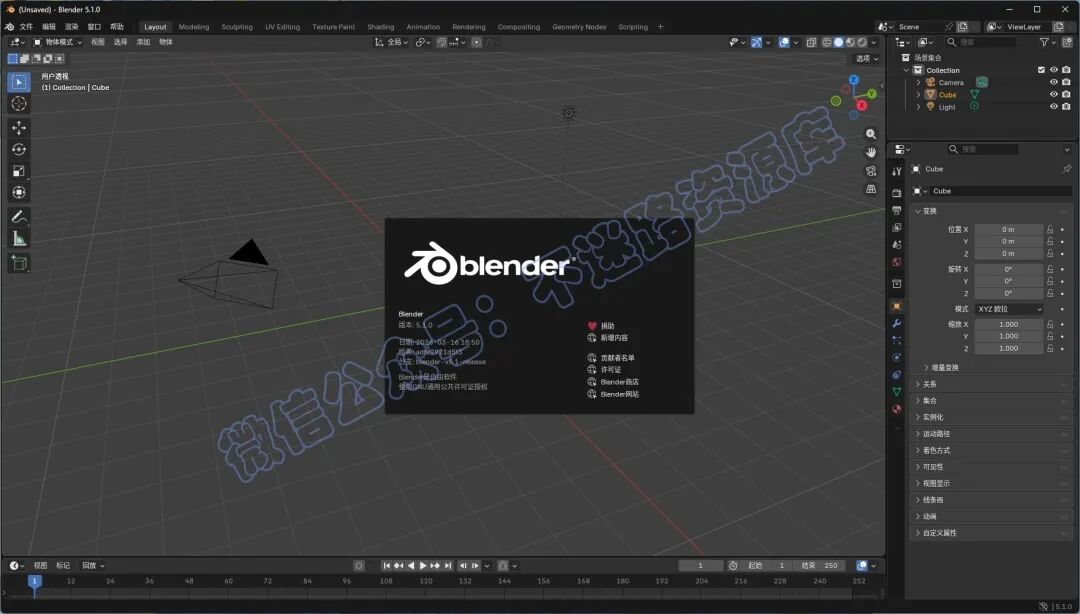Uncheck the Collection exclude checkbox
The width and height of the screenshot is (1080, 614).
1041,70
